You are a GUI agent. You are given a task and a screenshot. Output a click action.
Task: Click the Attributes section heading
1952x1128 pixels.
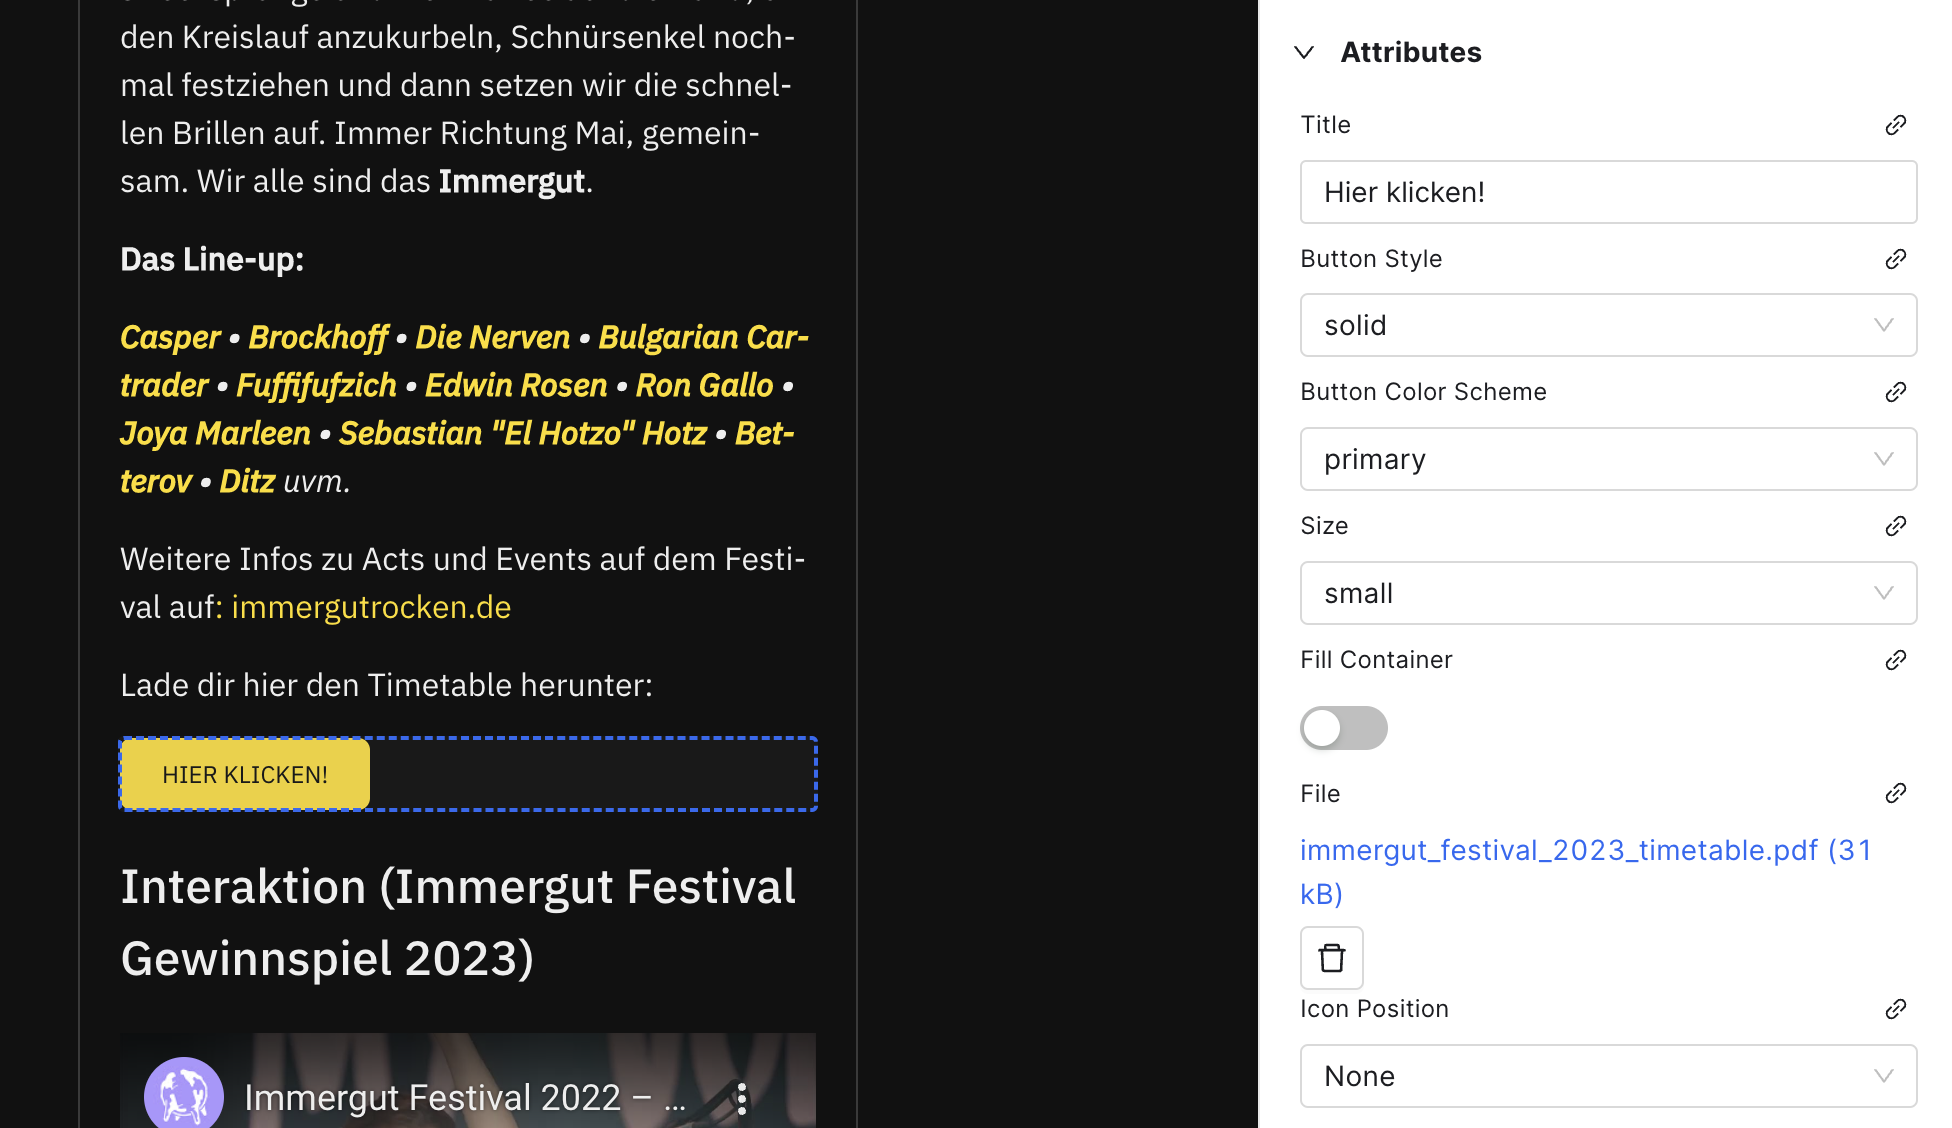(1411, 52)
